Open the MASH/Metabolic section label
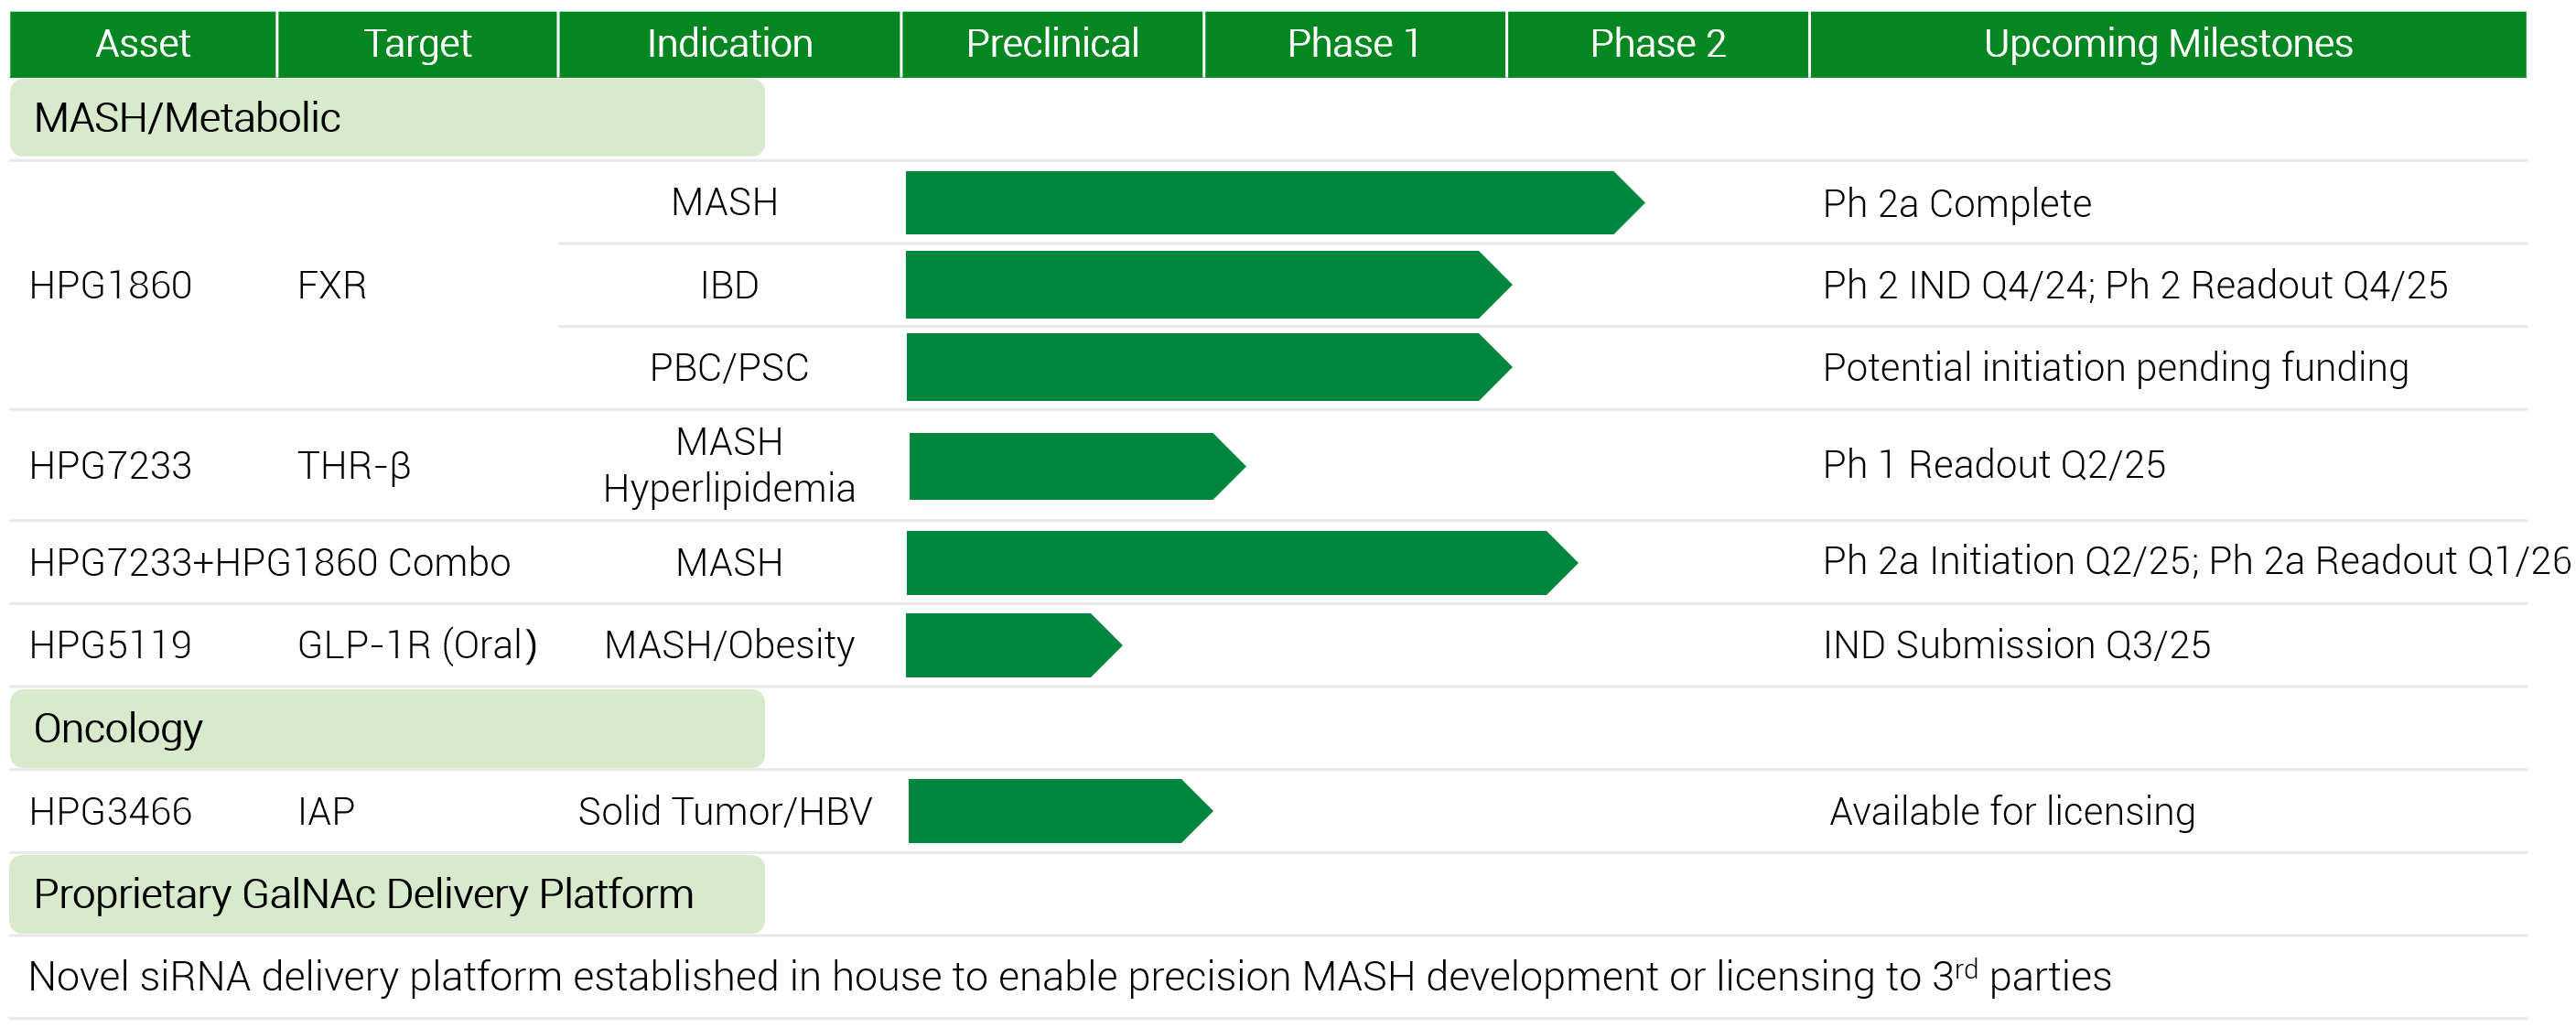This screenshot has height=1028, width=2576. click(x=387, y=118)
